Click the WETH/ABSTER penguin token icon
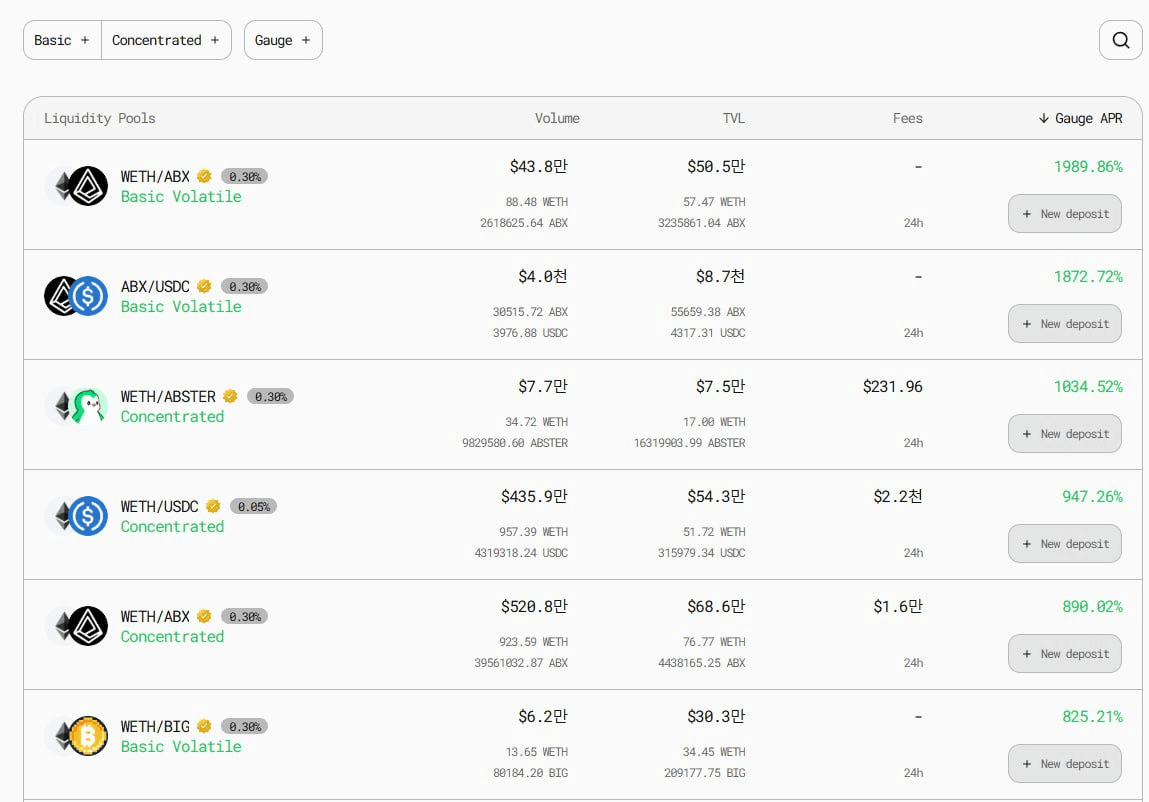This screenshot has height=802, width=1149. pos(88,406)
